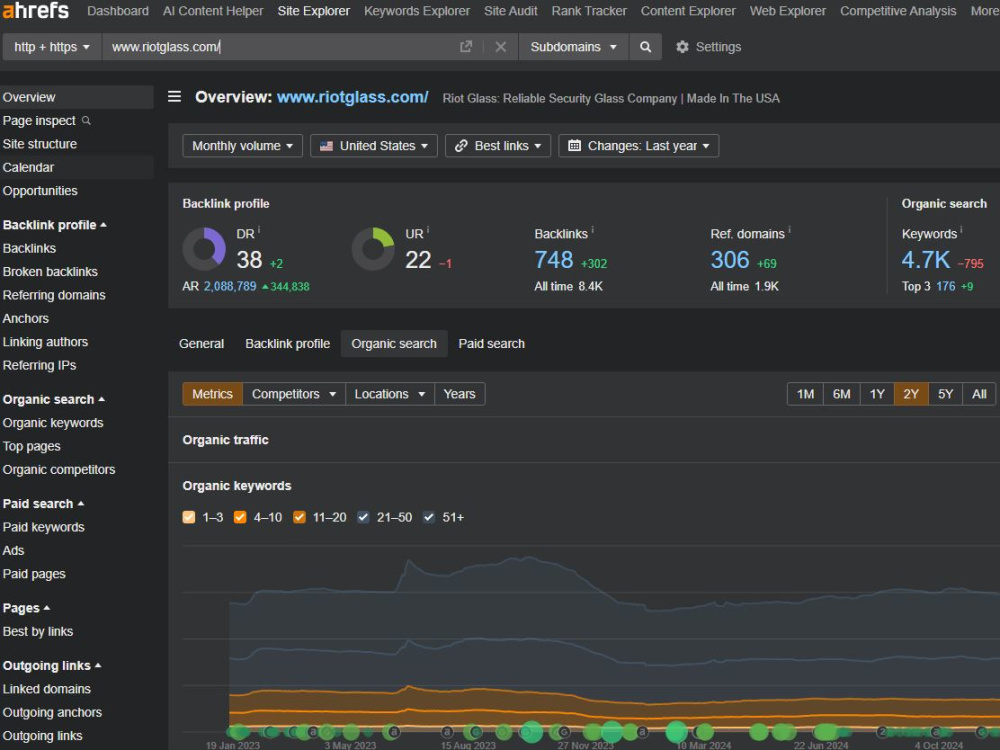Open the Broken backlinks sidebar link
The height and width of the screenshot is (750, 1000).
(x=50, y=272)
